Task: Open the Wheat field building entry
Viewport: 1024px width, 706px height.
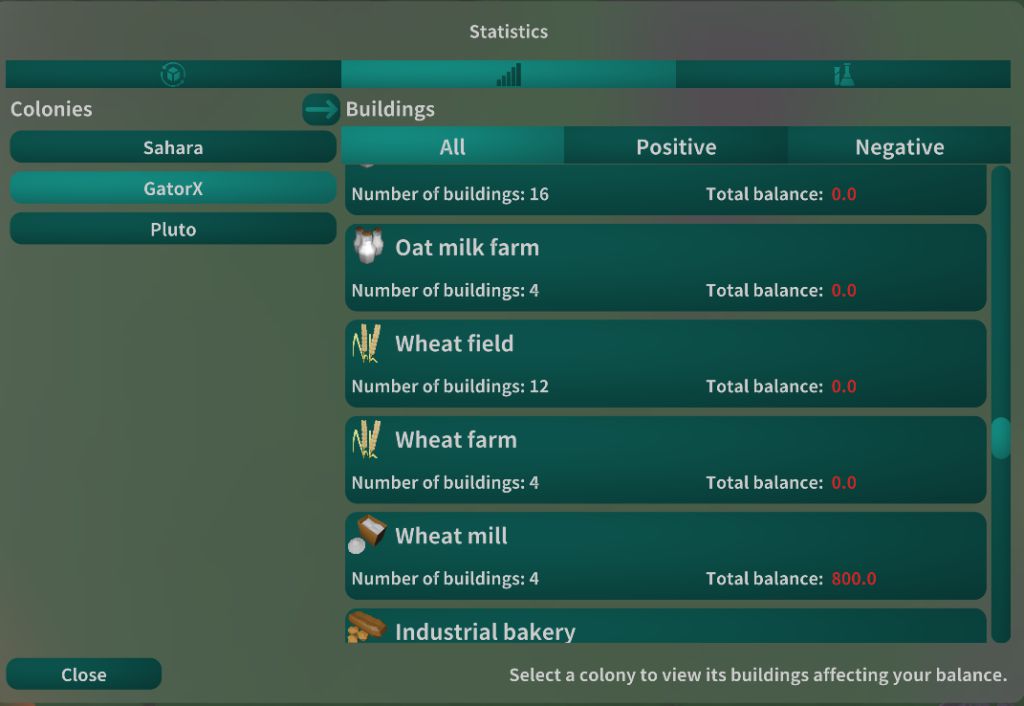Action: point(665,363)
